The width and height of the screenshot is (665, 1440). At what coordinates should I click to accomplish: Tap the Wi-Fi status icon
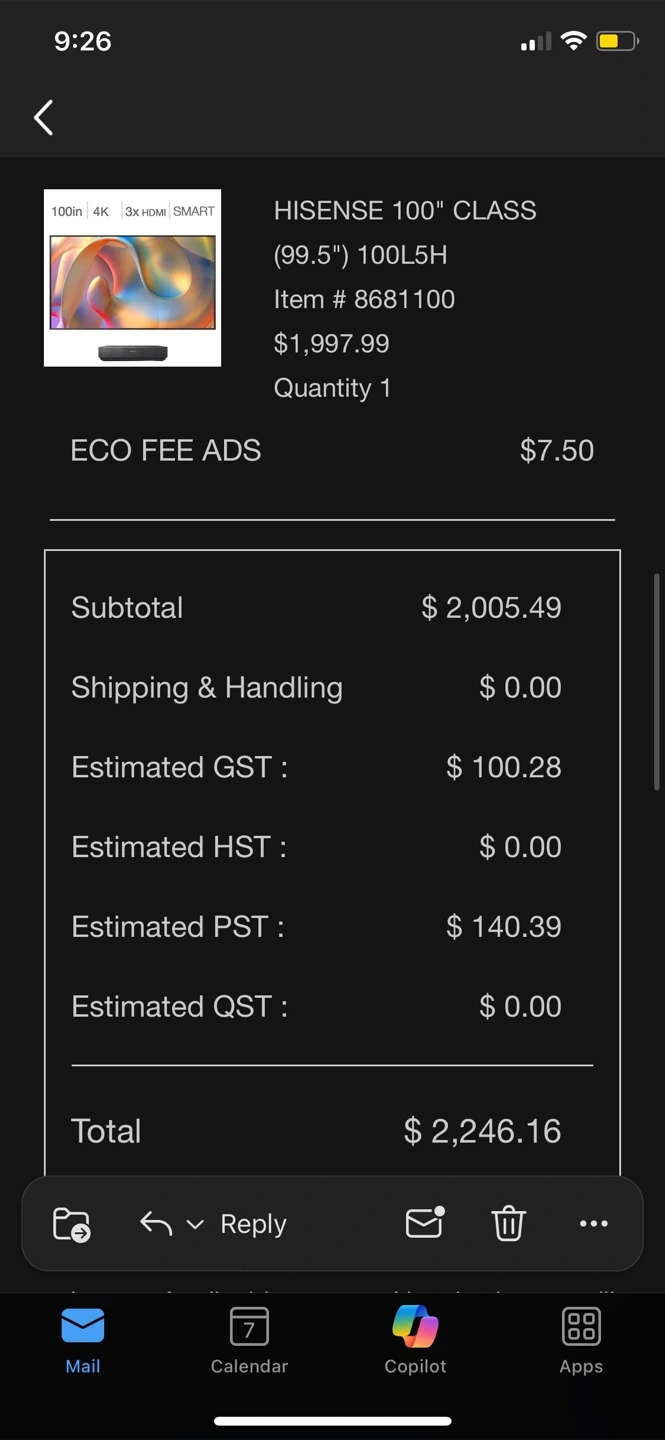pos(573,41)
